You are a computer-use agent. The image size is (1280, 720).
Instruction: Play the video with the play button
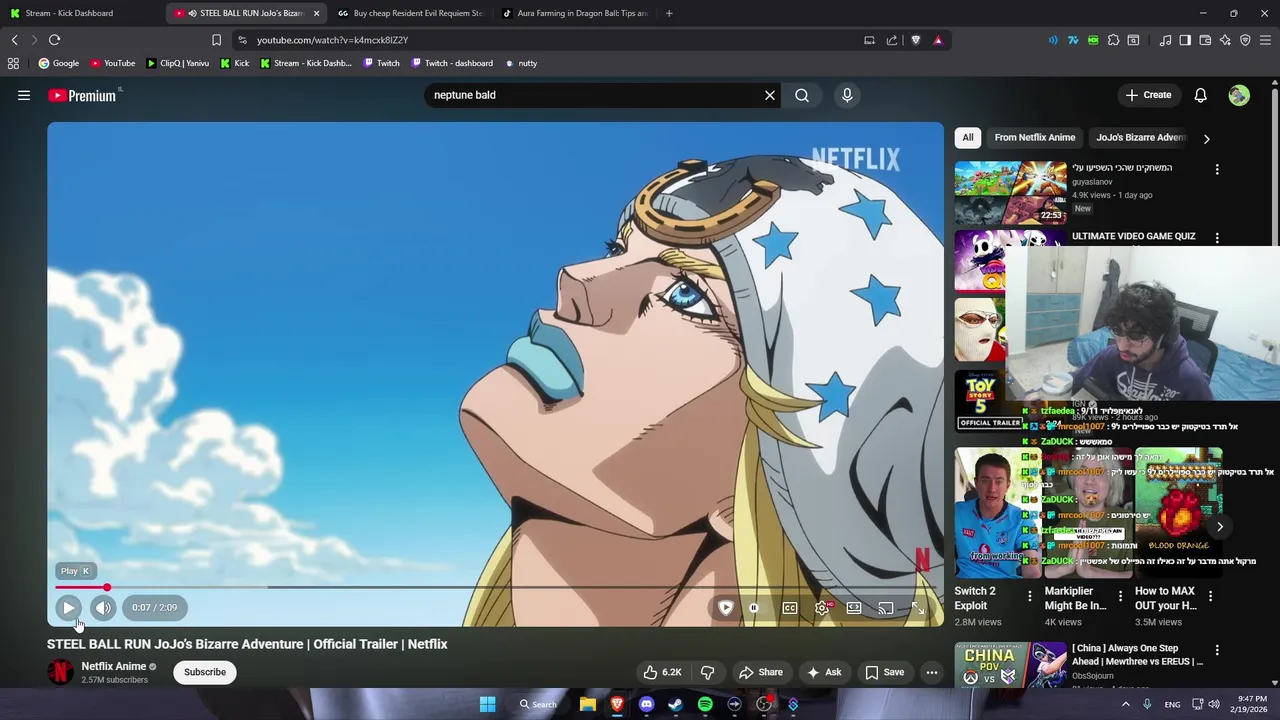pos(69,607)
